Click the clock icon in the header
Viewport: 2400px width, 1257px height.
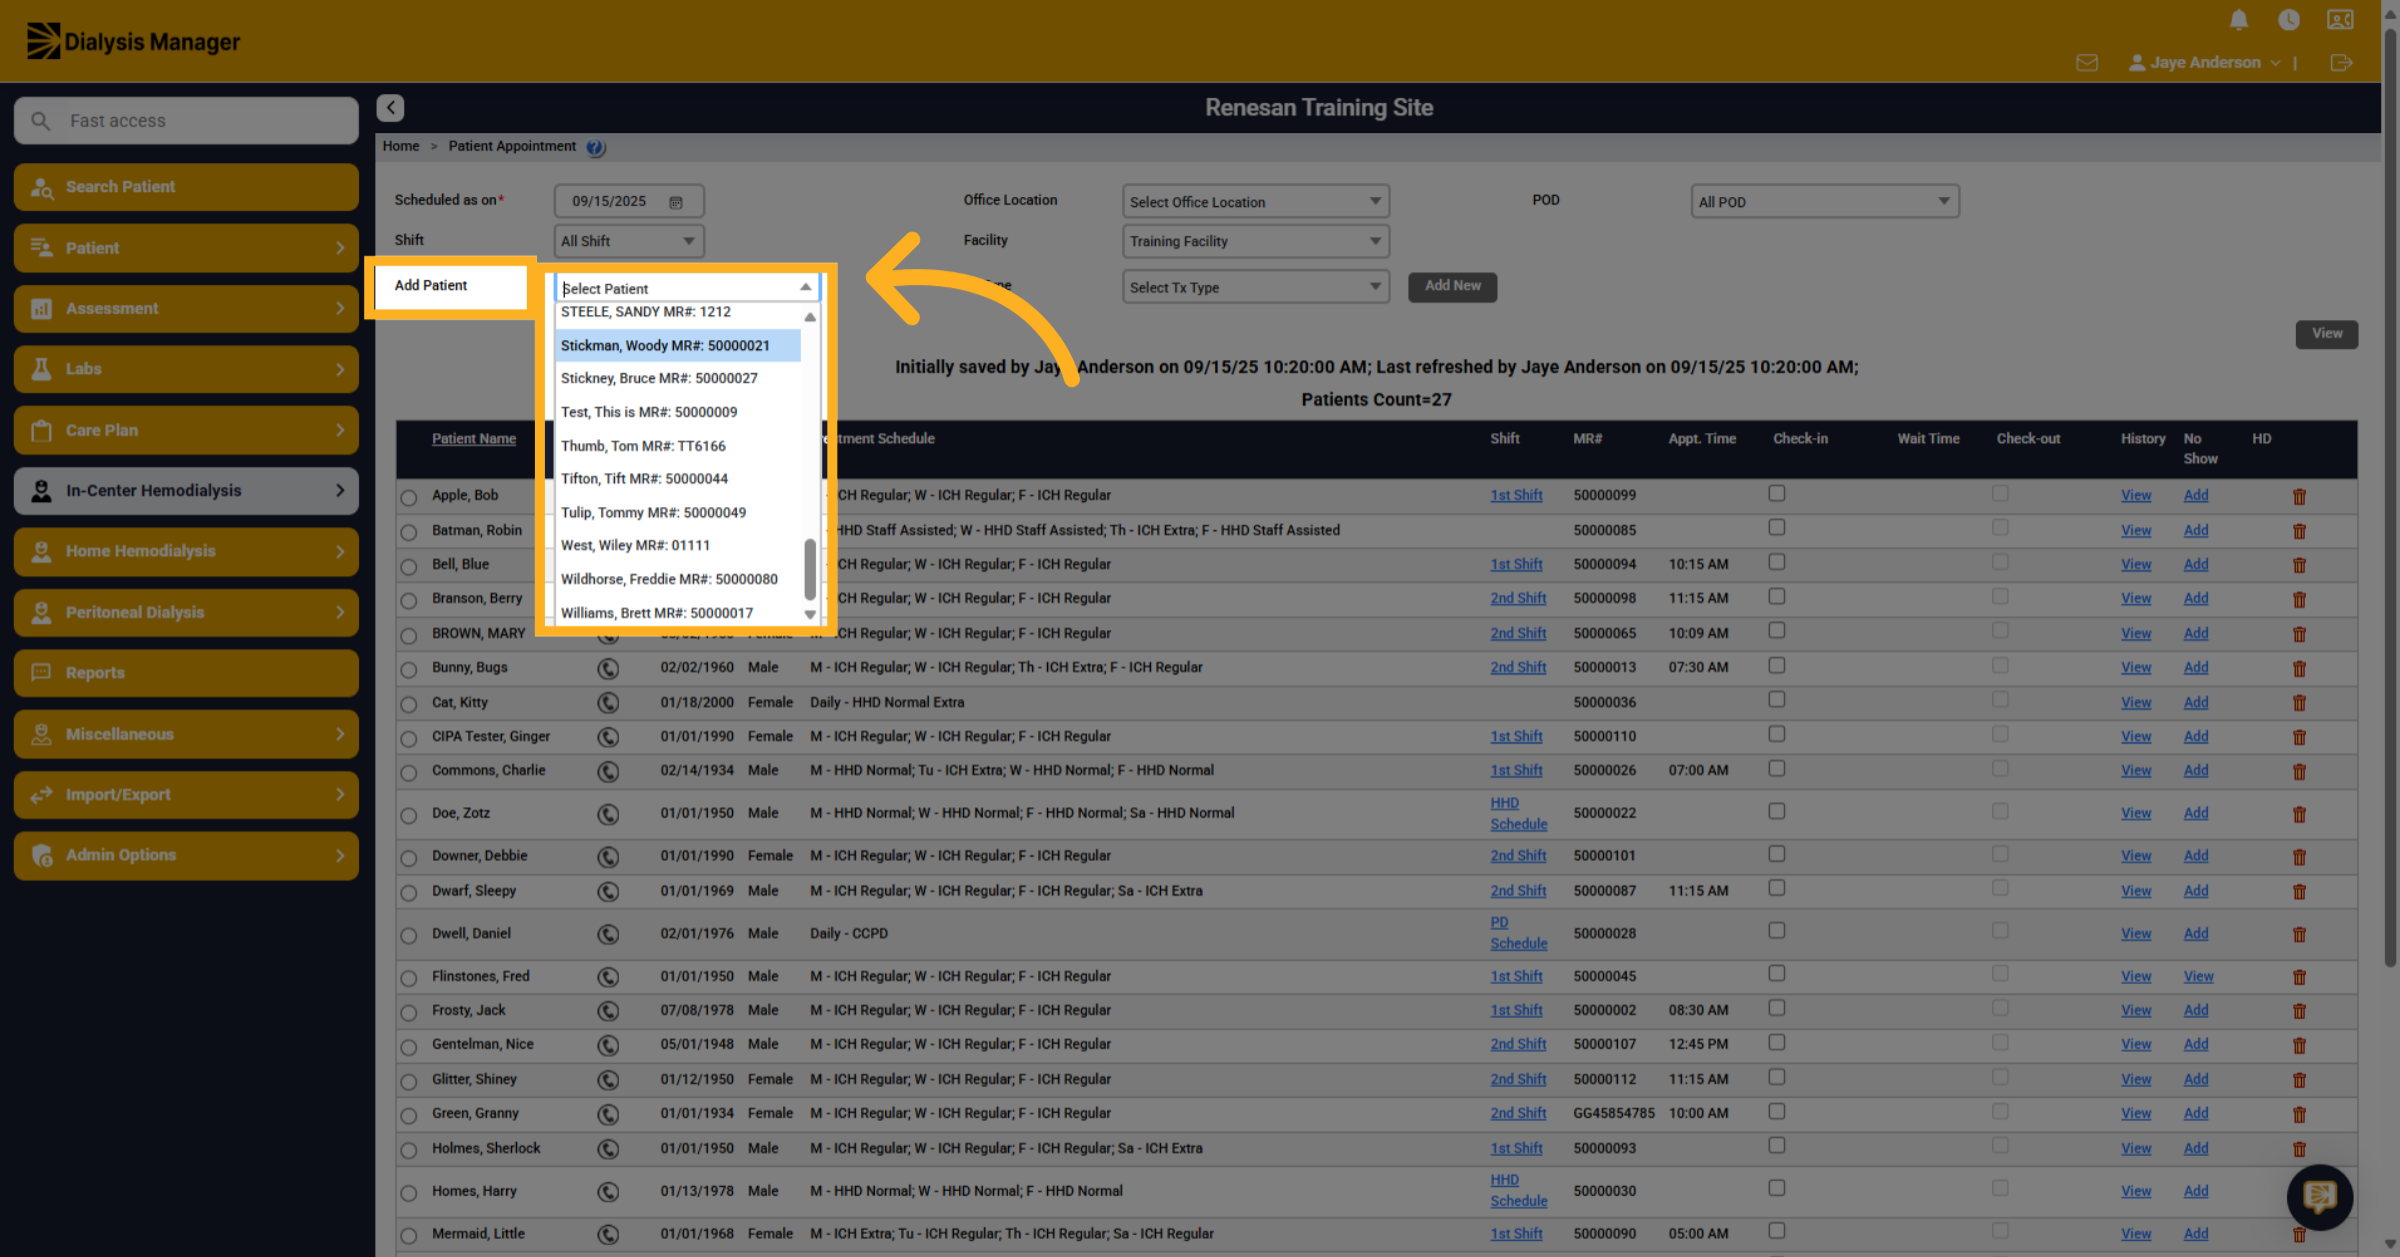[x=2289, y=20]
